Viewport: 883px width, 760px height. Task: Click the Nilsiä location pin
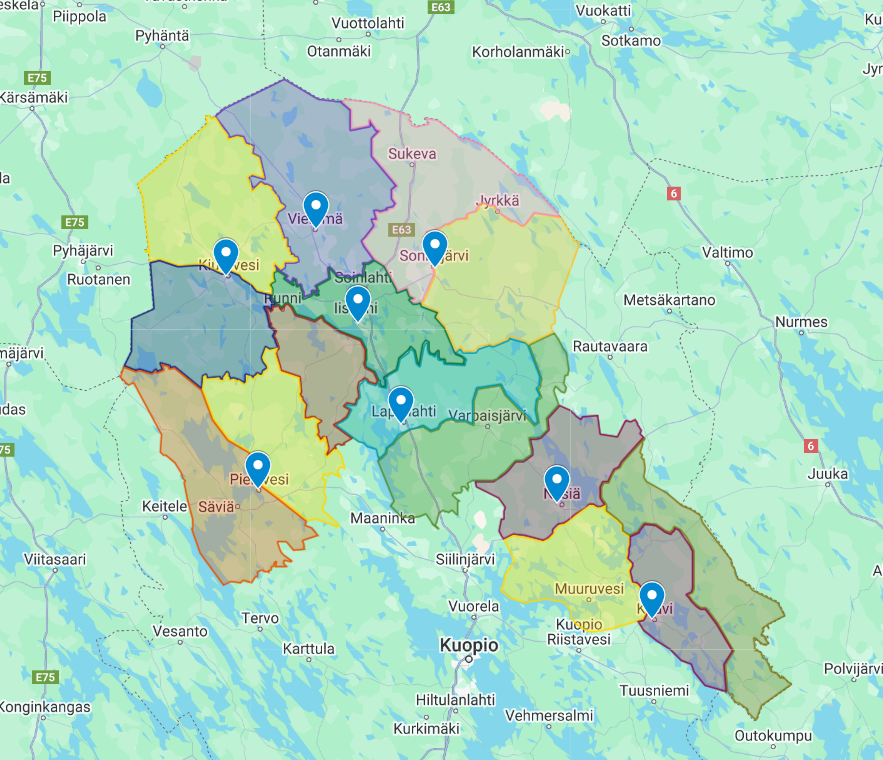[x=557, y=482]
